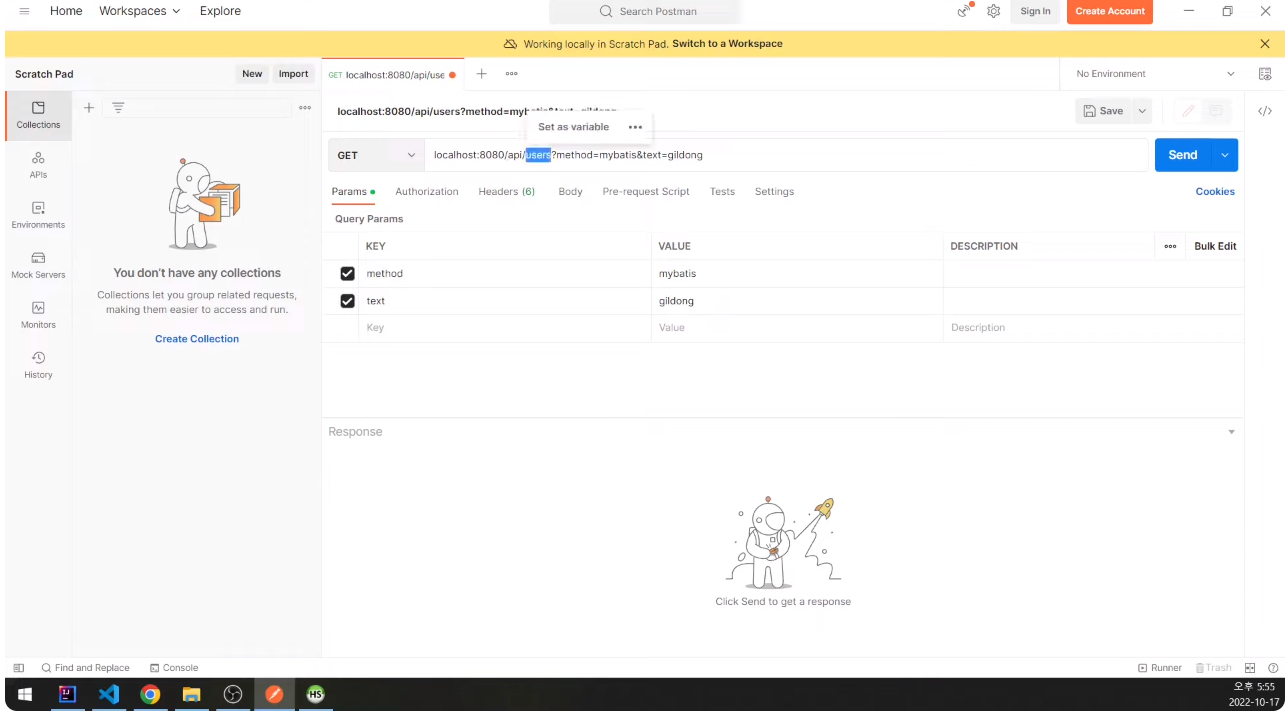Click Create Account
The image size is (1287, 711).
point(1110,11)
